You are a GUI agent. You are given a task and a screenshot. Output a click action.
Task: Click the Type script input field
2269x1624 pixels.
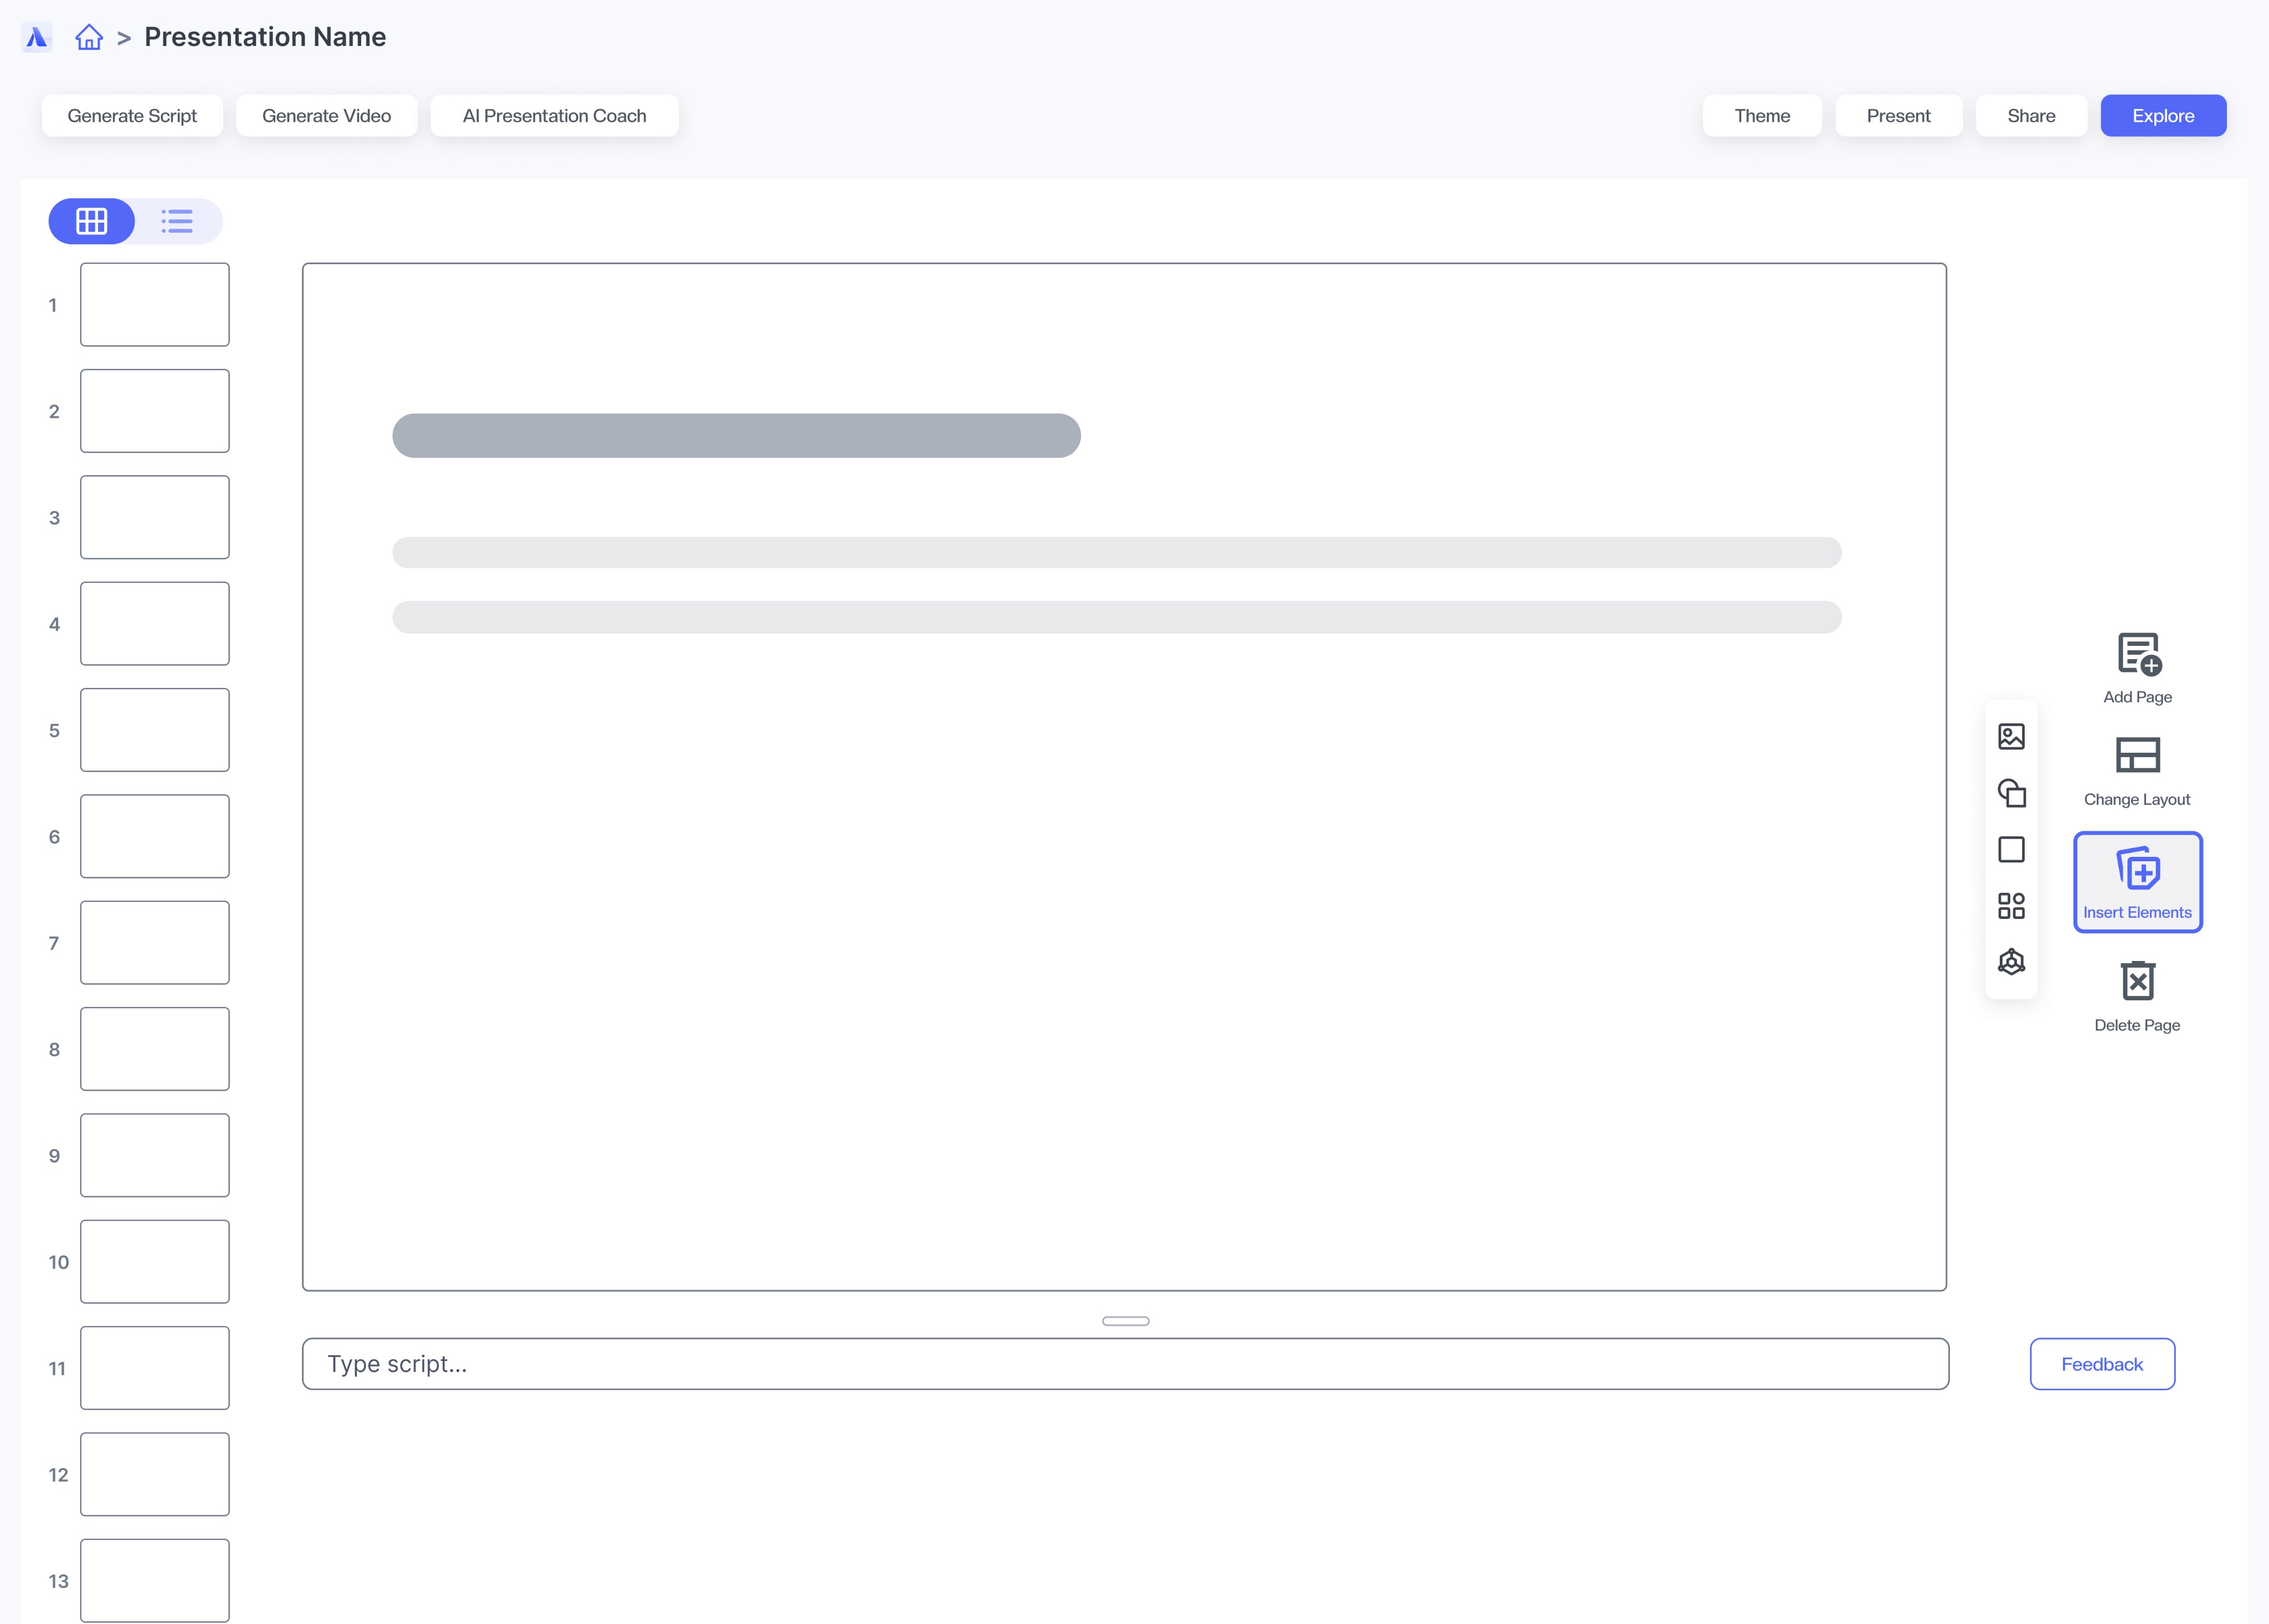click(1125, 1364)
